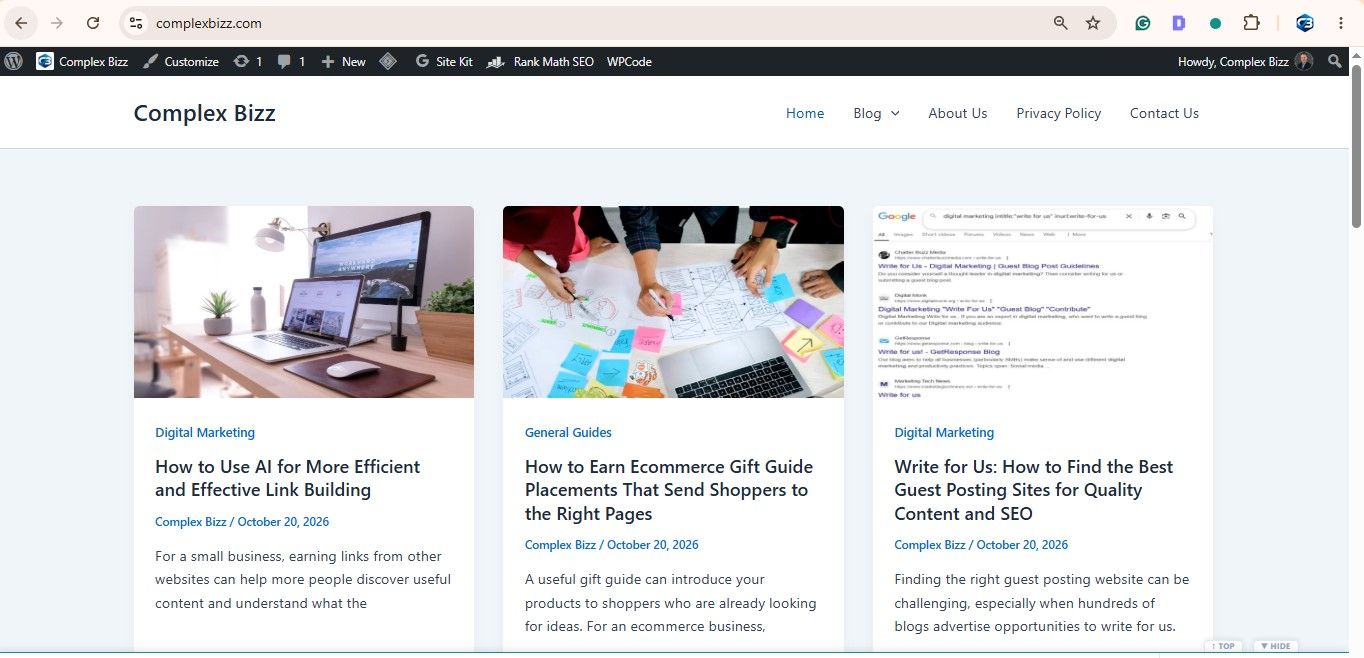This screenshot has height=658, width=1364.
Task: Open the purple D extension icon
Action: click(1179, 23)
